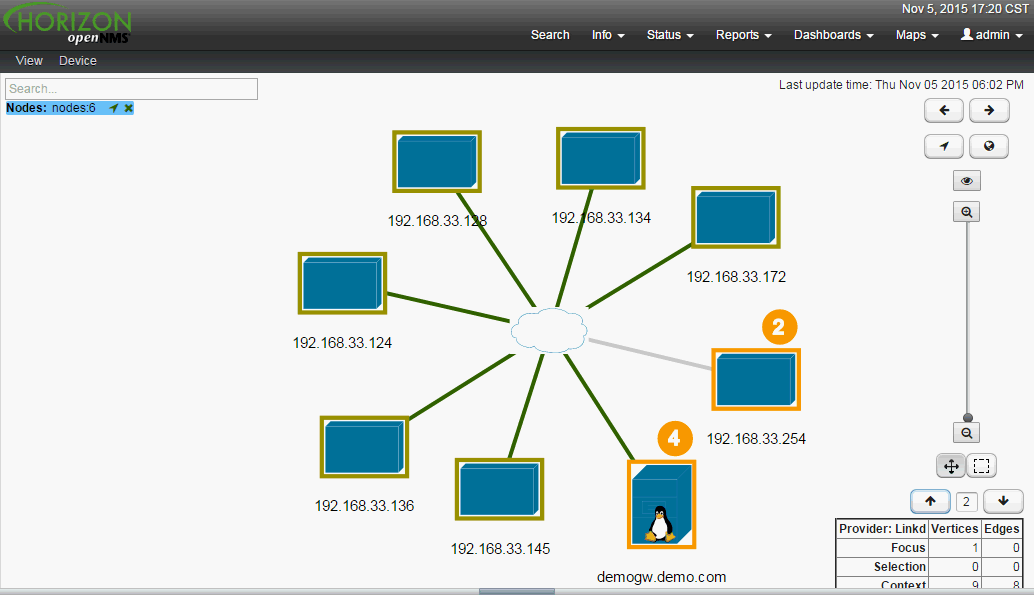The height and width of the screenshot is (595, 1034).
Task: Open the Status dropdown menu
Action: [670, 35]
